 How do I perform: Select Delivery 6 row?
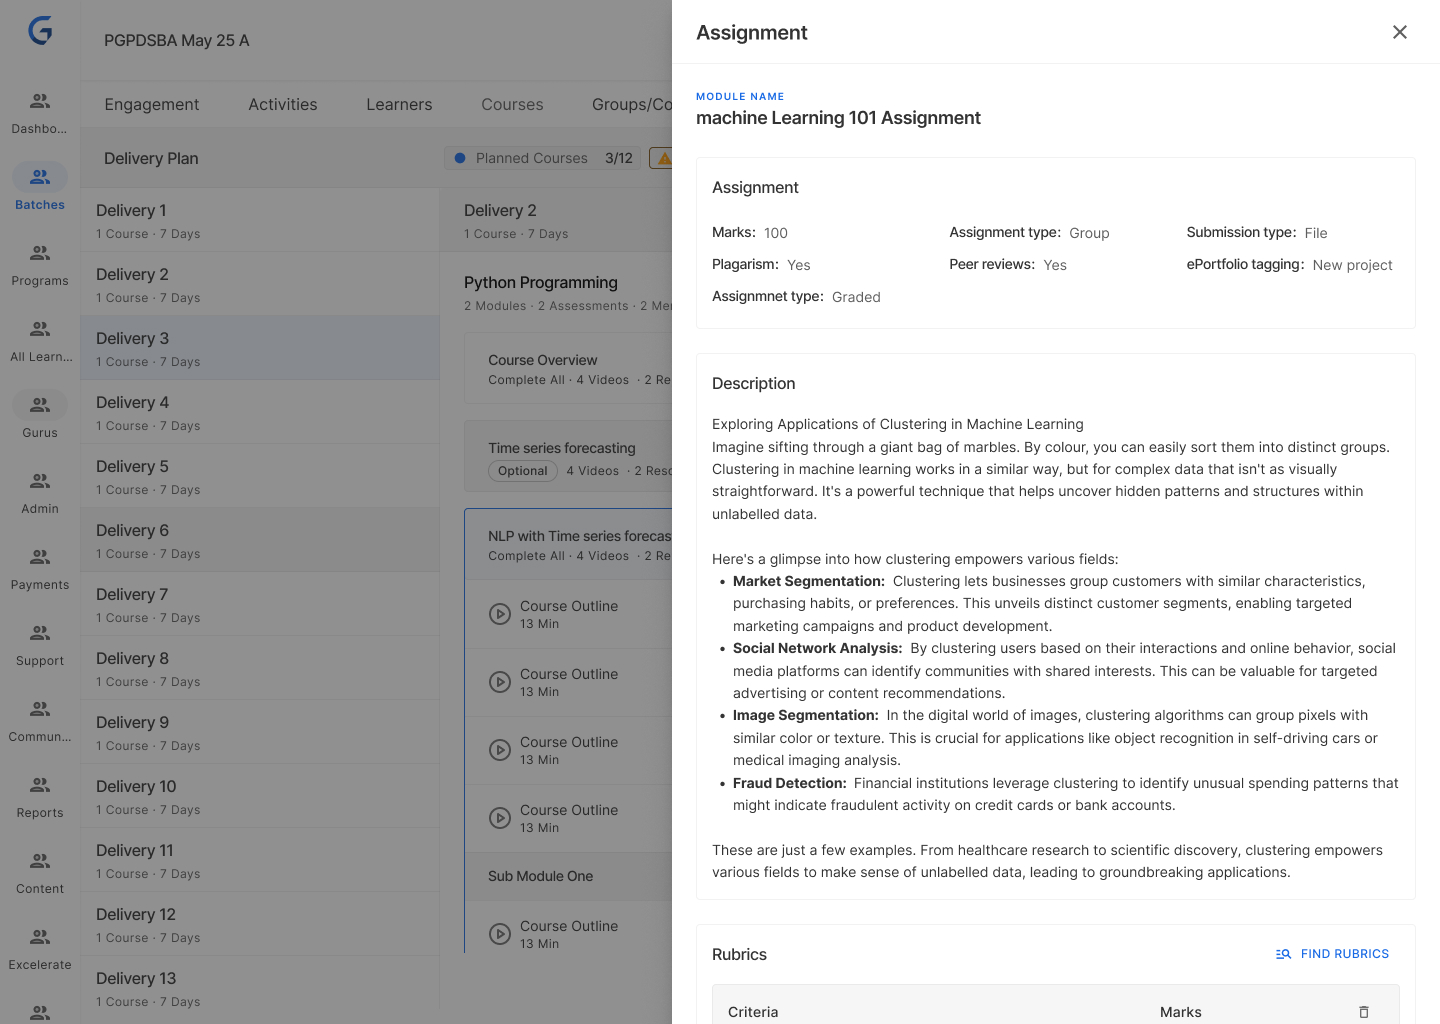[x=260, y=540]
